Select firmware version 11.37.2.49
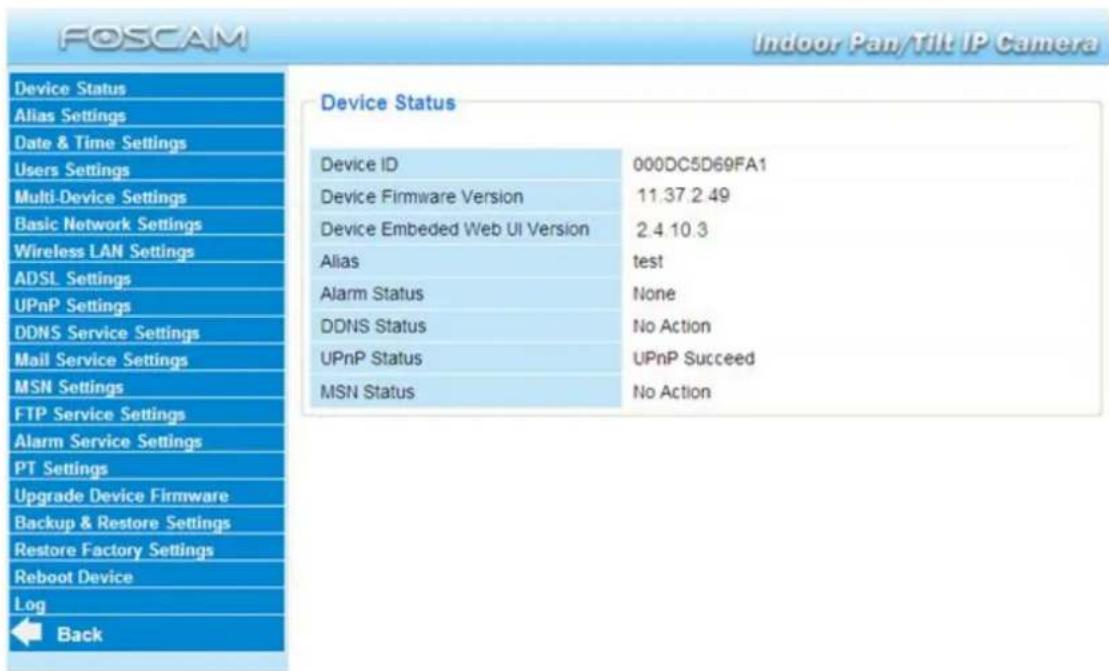 pyautogui.click(x=683, y=196)
